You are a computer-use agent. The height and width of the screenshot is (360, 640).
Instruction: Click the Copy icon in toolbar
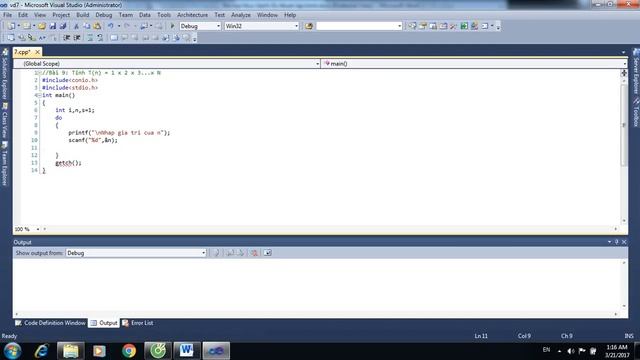pyautogui.click(x=87, y=26)
